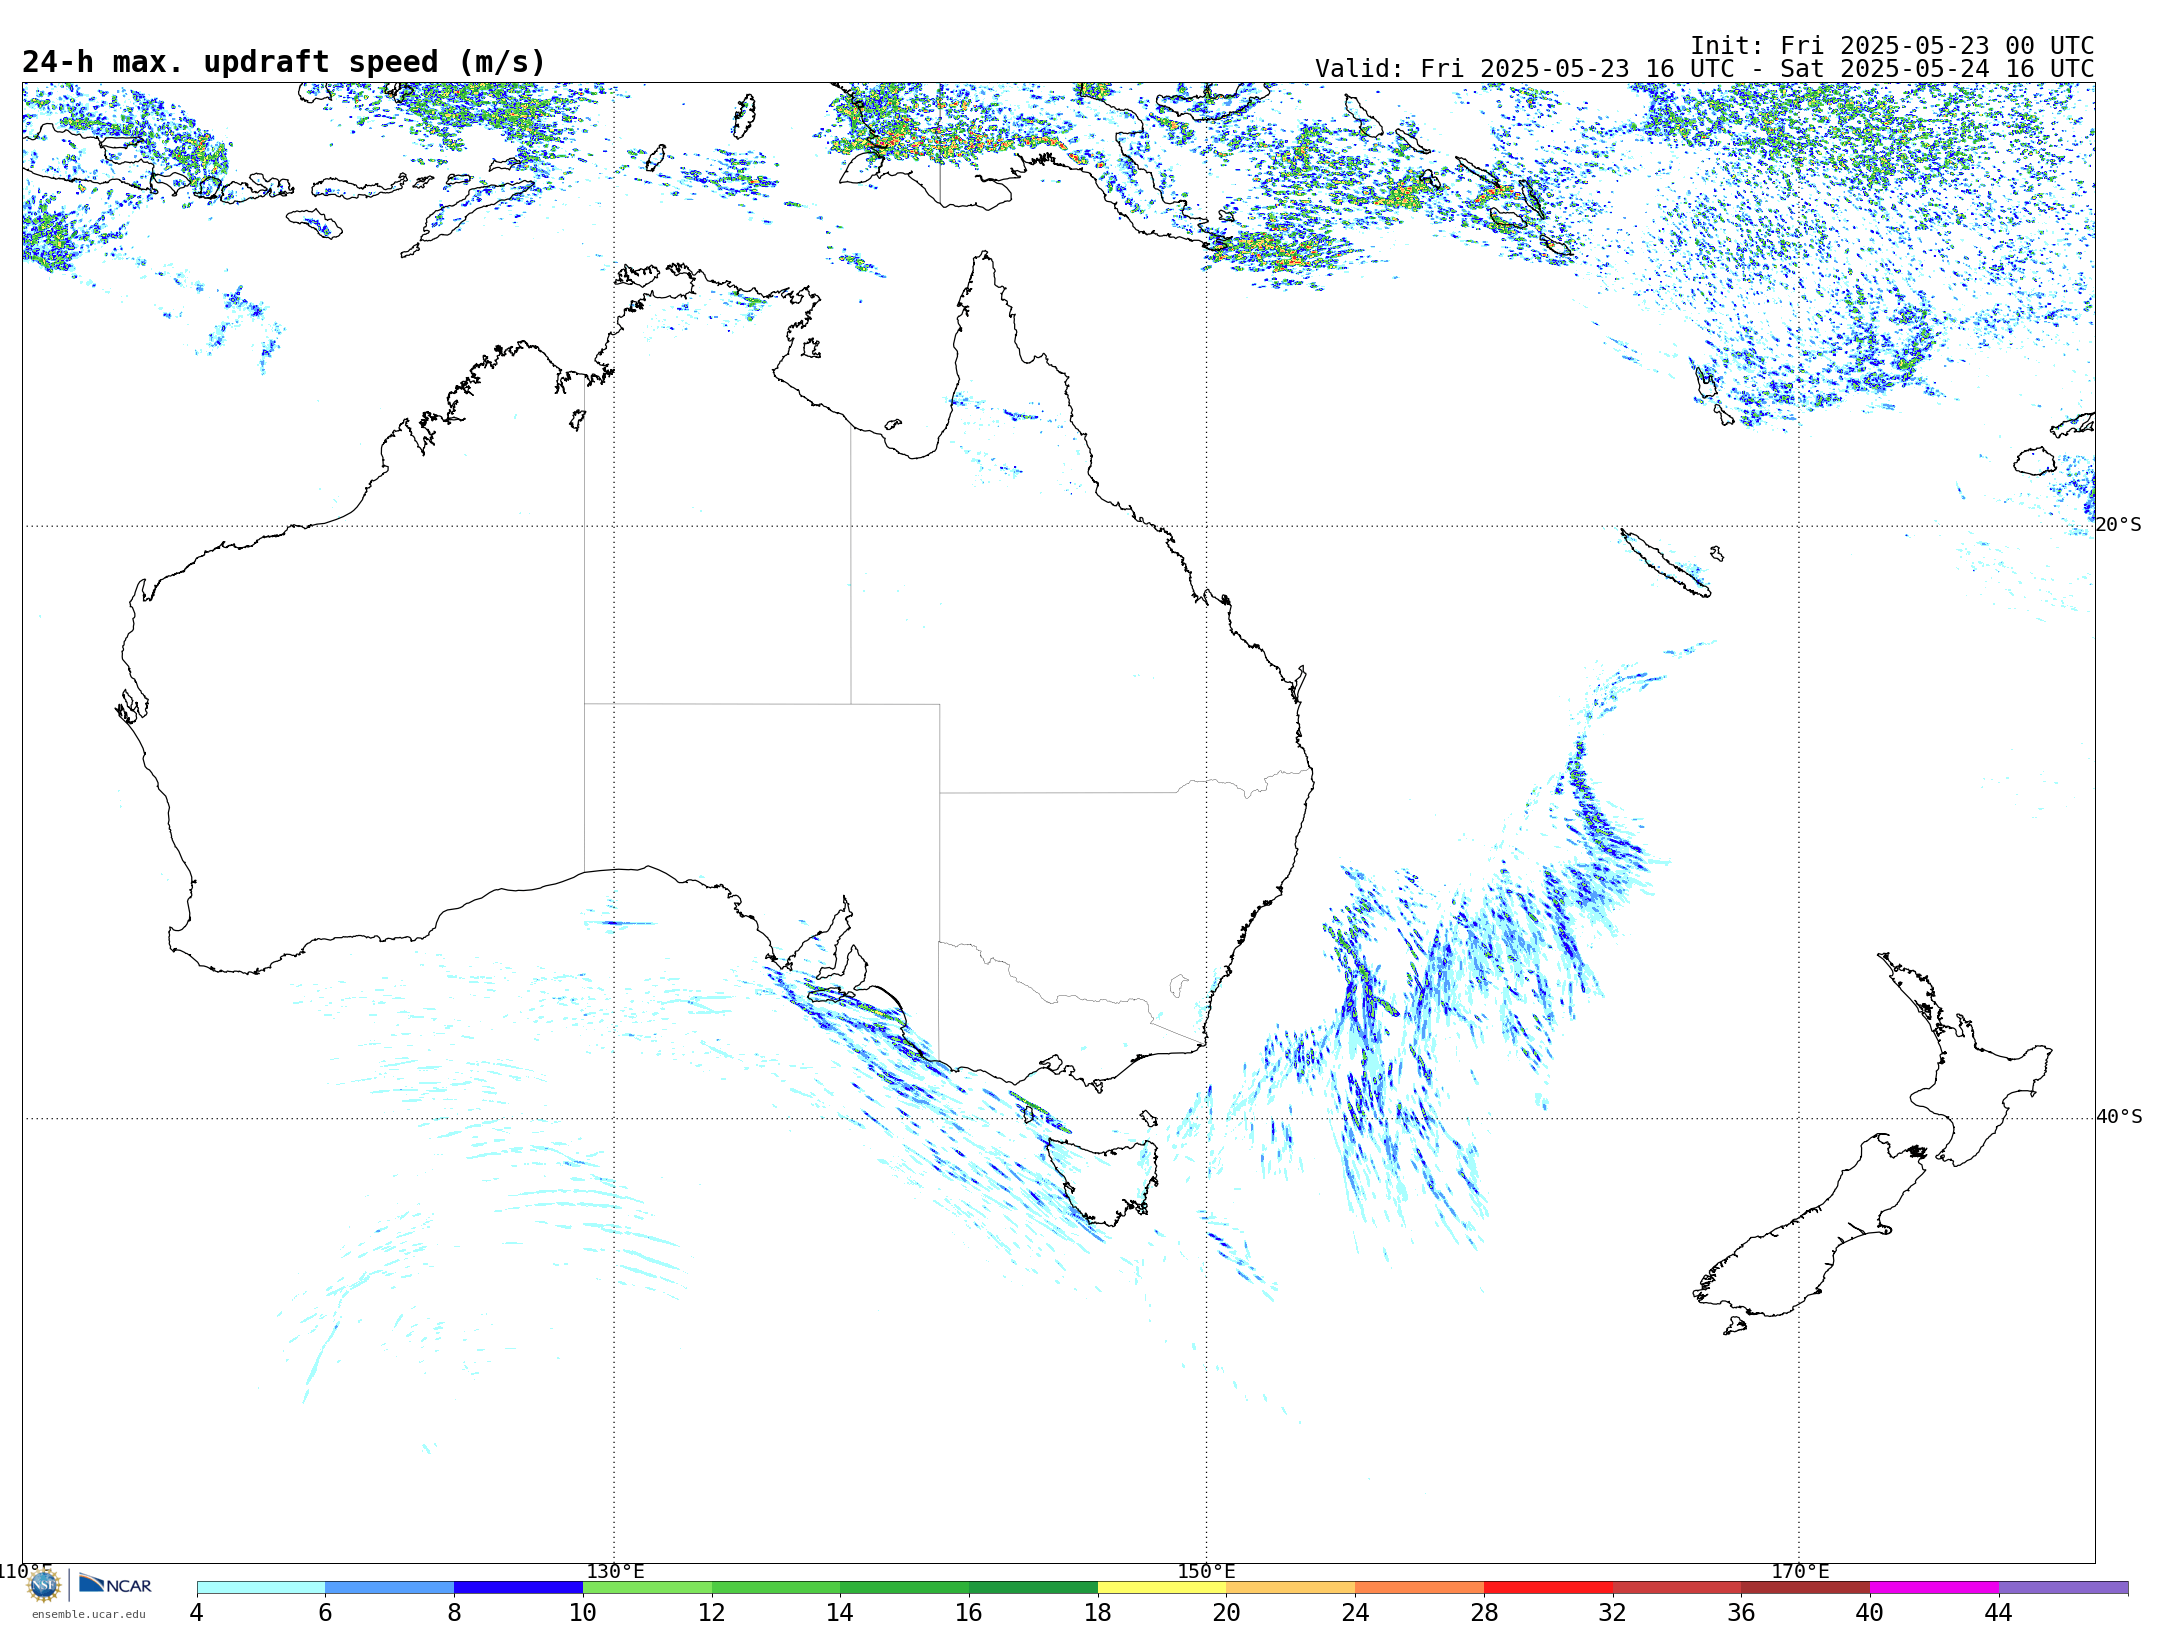Click the colorbar tick label "36"
Screen dimensions: 2160x1626
pyautogui.click(x=1741, y=1613)
